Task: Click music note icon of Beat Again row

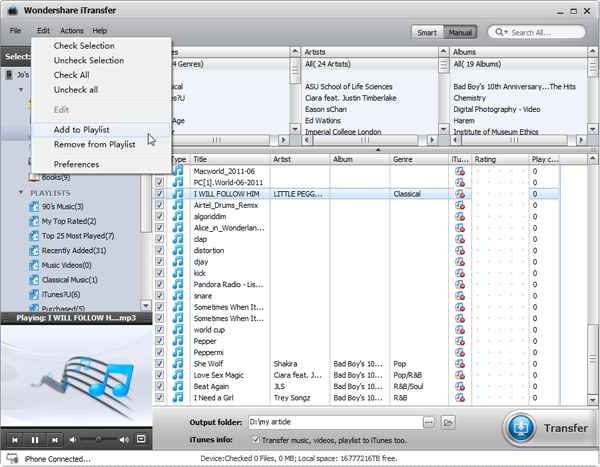Action: tap(178, 386)
